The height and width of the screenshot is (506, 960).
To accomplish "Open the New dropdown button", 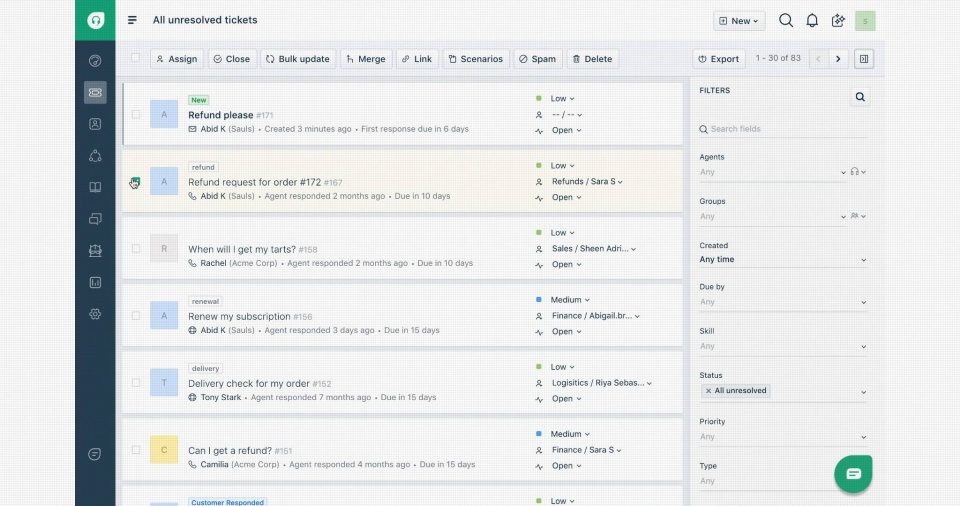I will coord(739,21).
